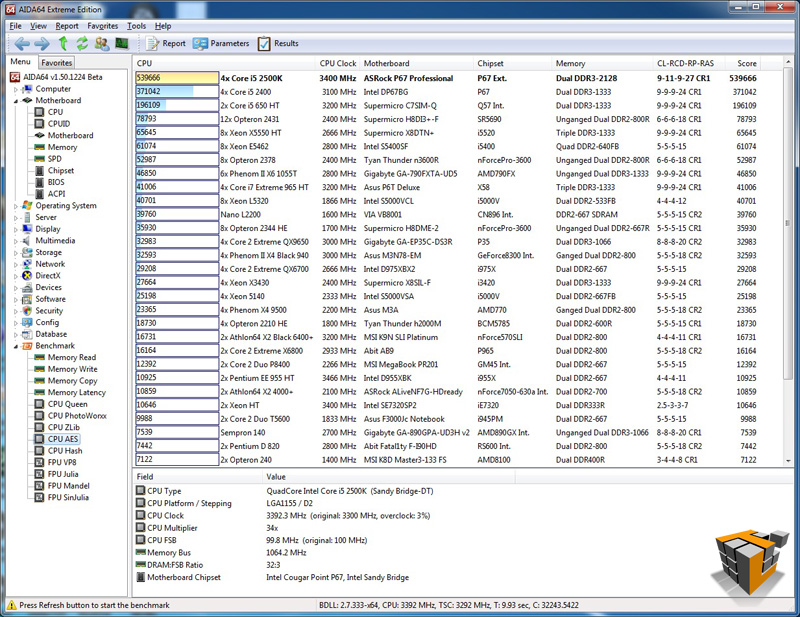Click the FPU SinJulia benchmark icon
Image resolution: width=800 pixels, height=617 pixels.
click(39, 498)
